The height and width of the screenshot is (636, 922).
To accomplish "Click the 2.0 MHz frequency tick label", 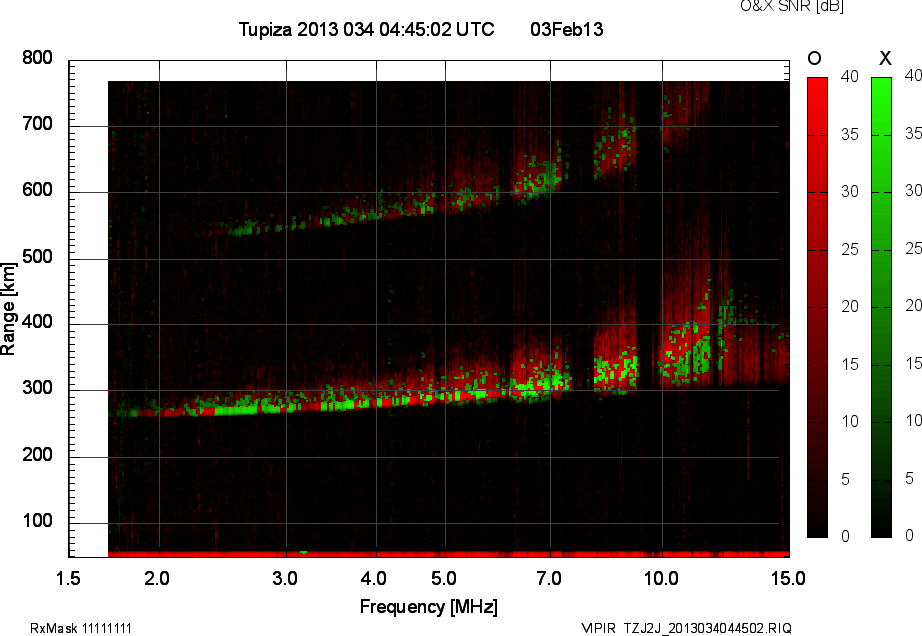I will tap(157, 578).
